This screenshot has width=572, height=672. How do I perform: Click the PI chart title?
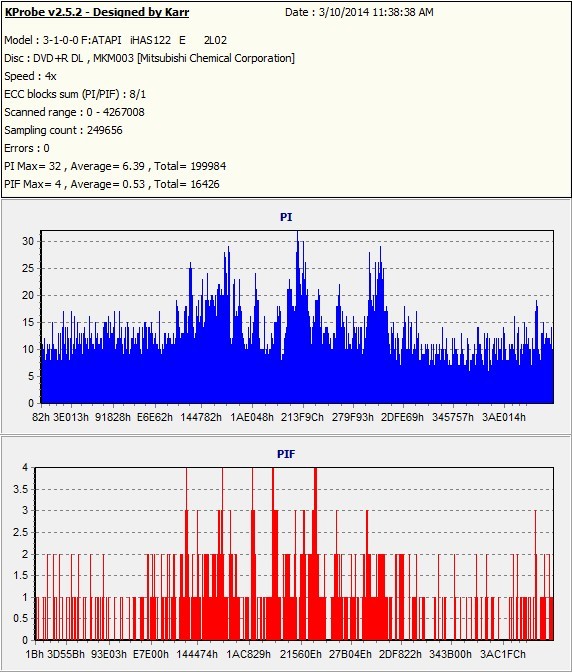point(286,217)
